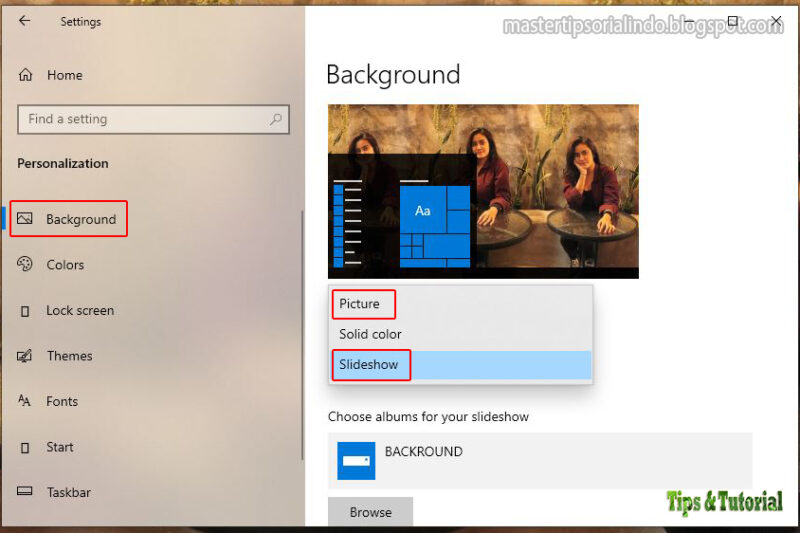Open Colors using the palette icon
The width and height of the screenshot is (800, 533).
point(24,264)
